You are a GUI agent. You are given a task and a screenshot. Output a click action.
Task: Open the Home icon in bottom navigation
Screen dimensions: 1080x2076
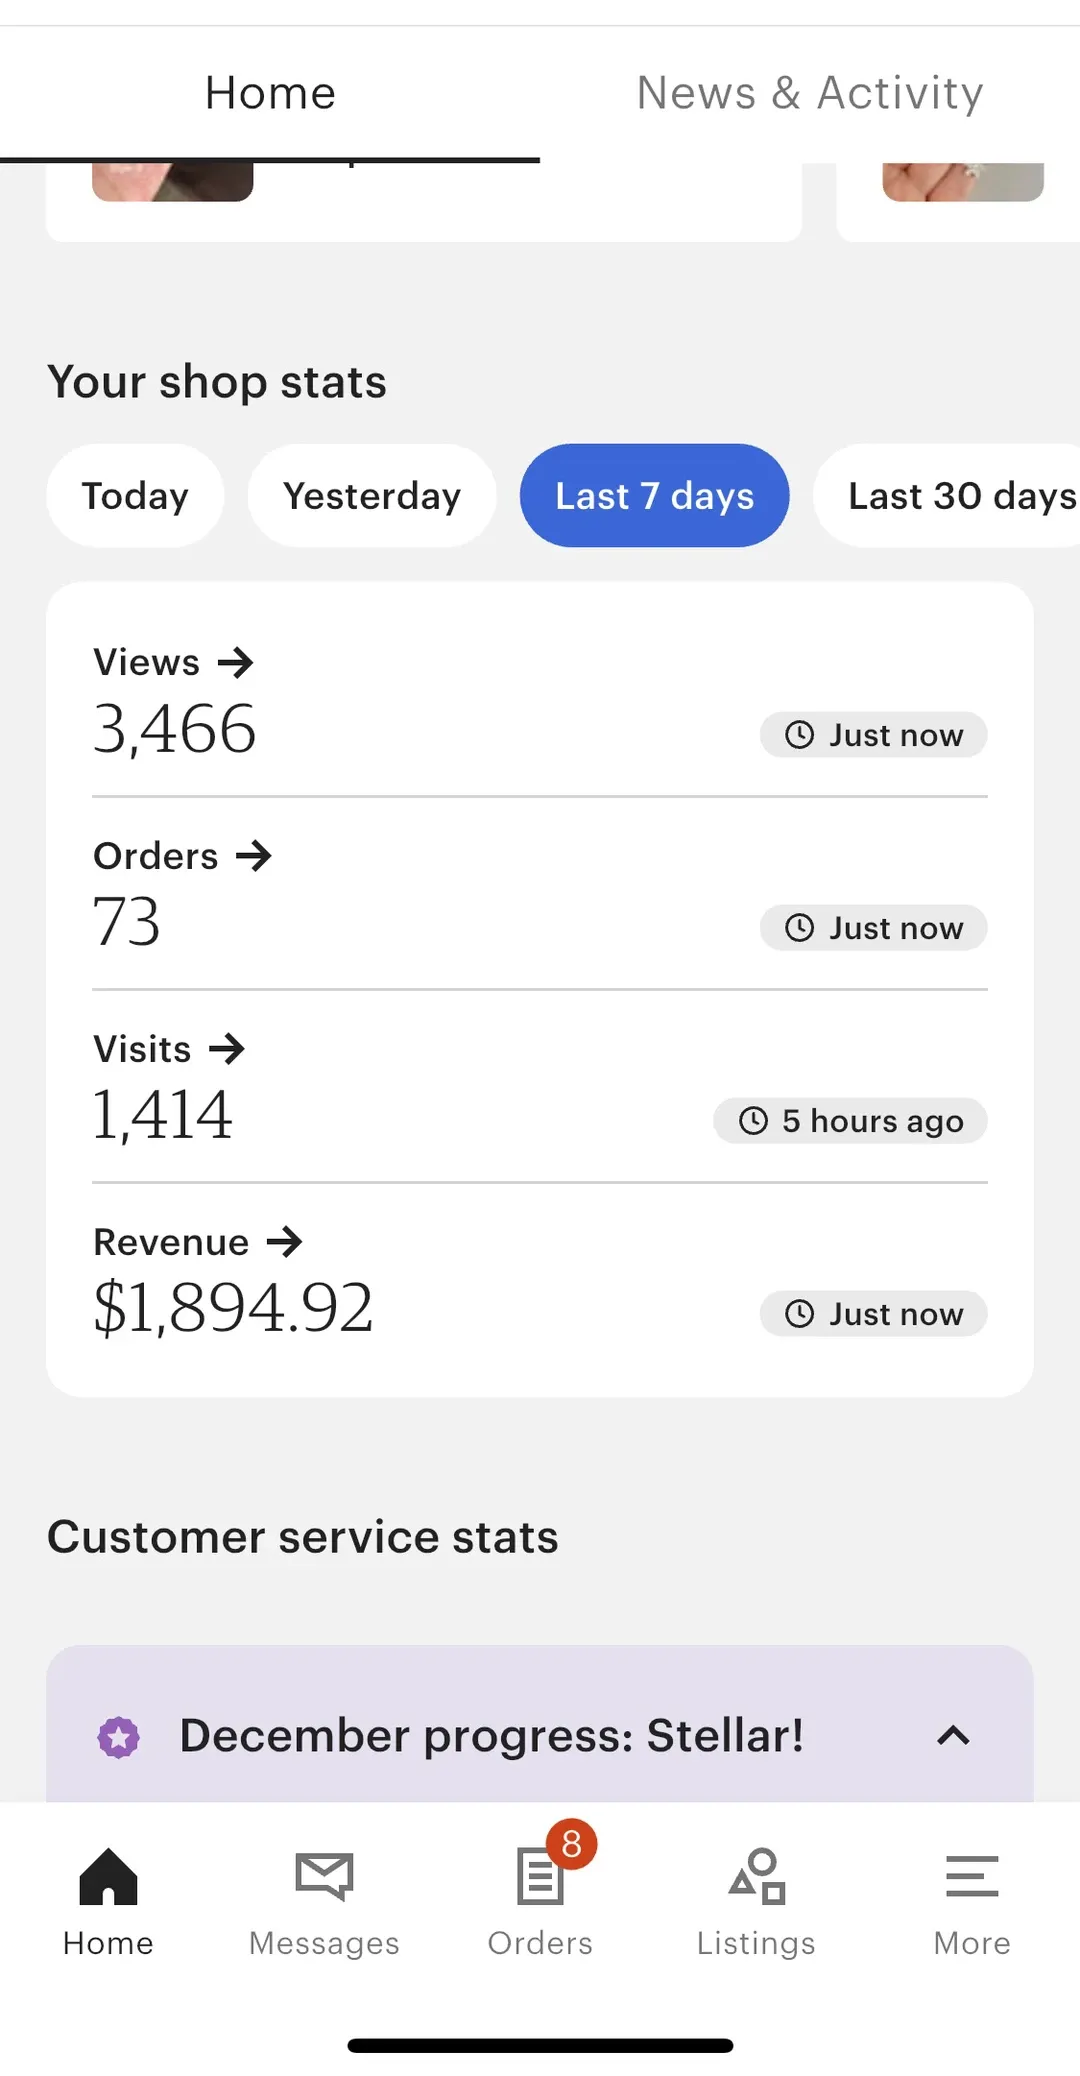coord(108,1876)
